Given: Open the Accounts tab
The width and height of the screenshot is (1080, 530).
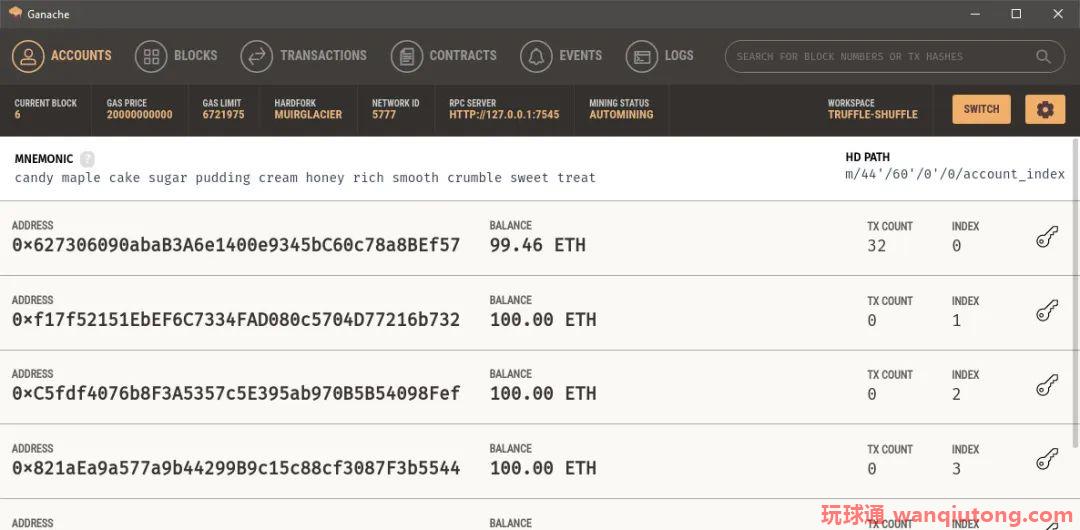Looking at the screenshot, I should [62, 56].
